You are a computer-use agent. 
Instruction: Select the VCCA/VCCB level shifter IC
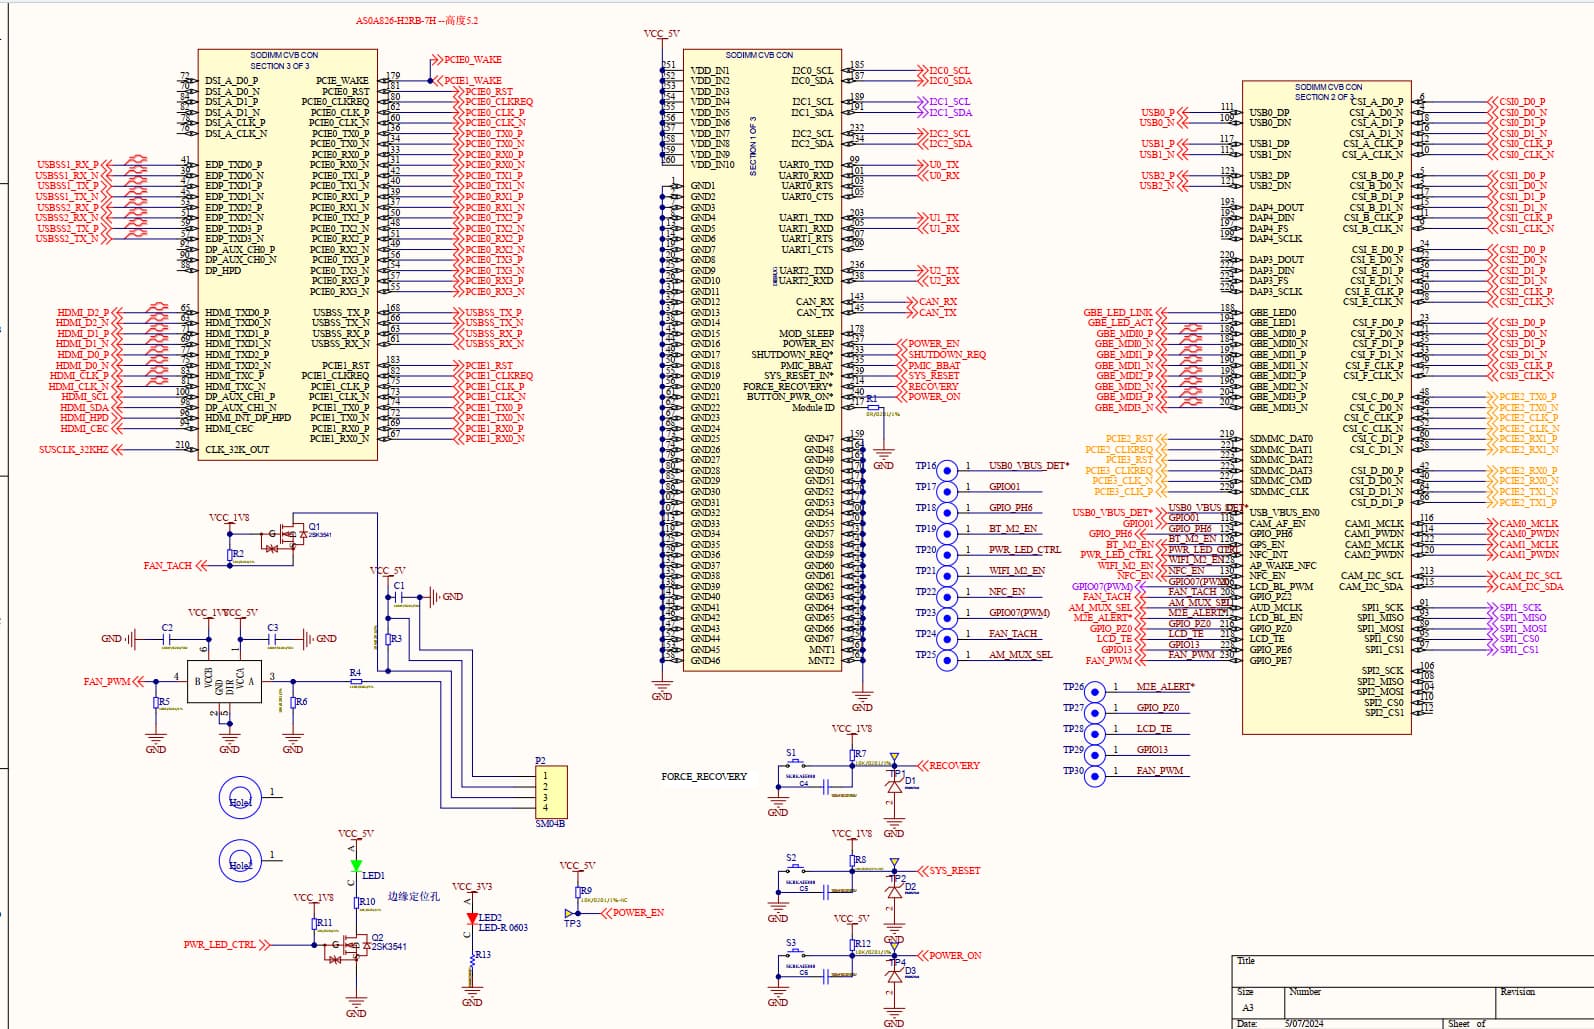point(224,681)
